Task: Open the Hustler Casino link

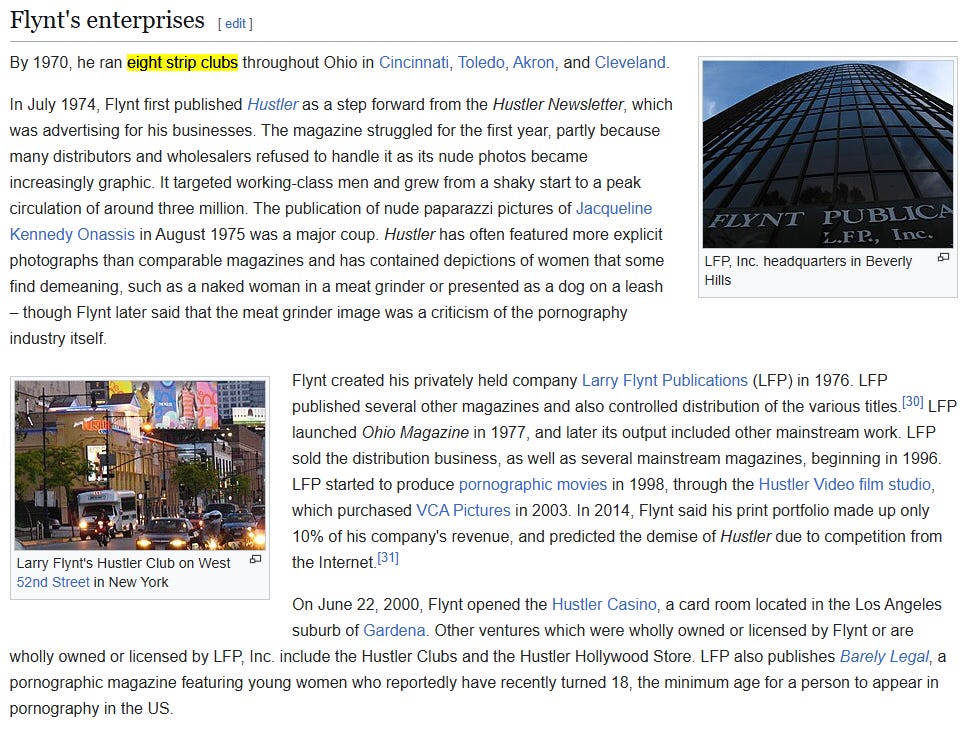Action: coord(604,604)
